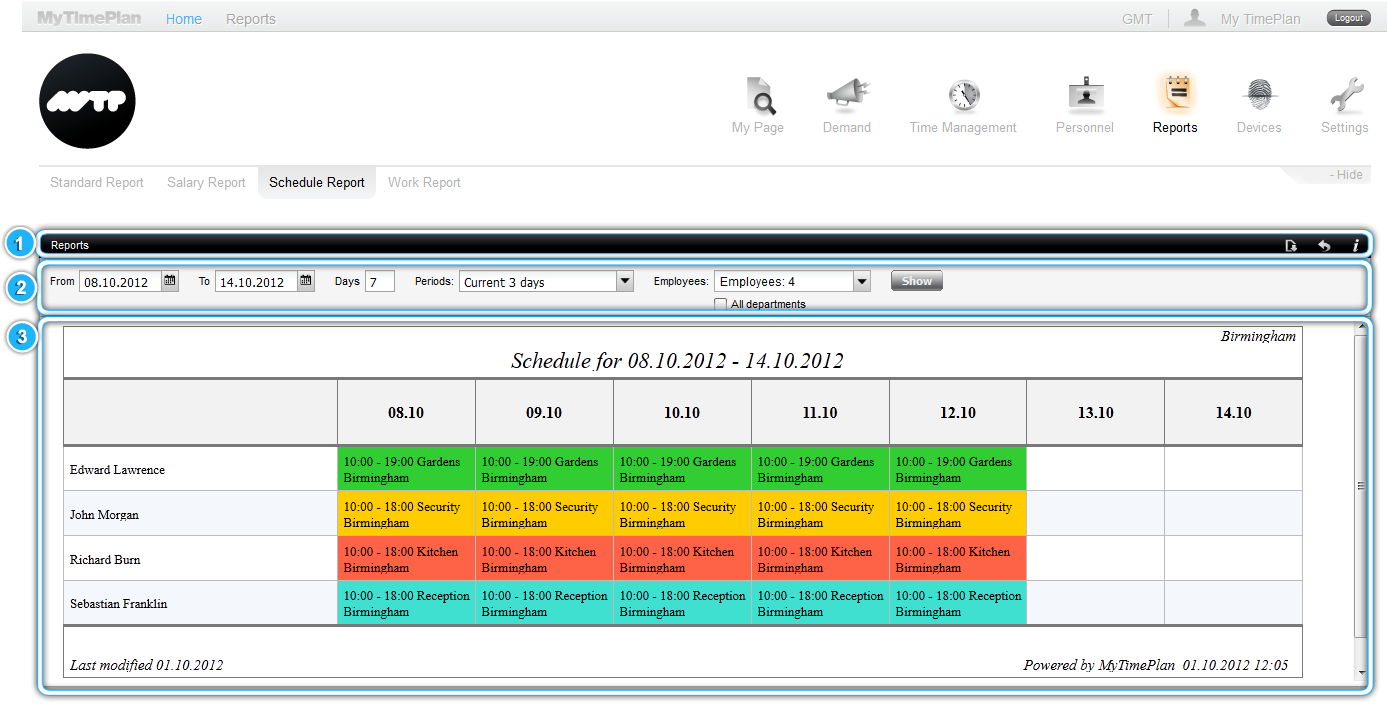Click John Morgan Security shift on 12.10
1387x717 pixels.
tap(958, 514)
